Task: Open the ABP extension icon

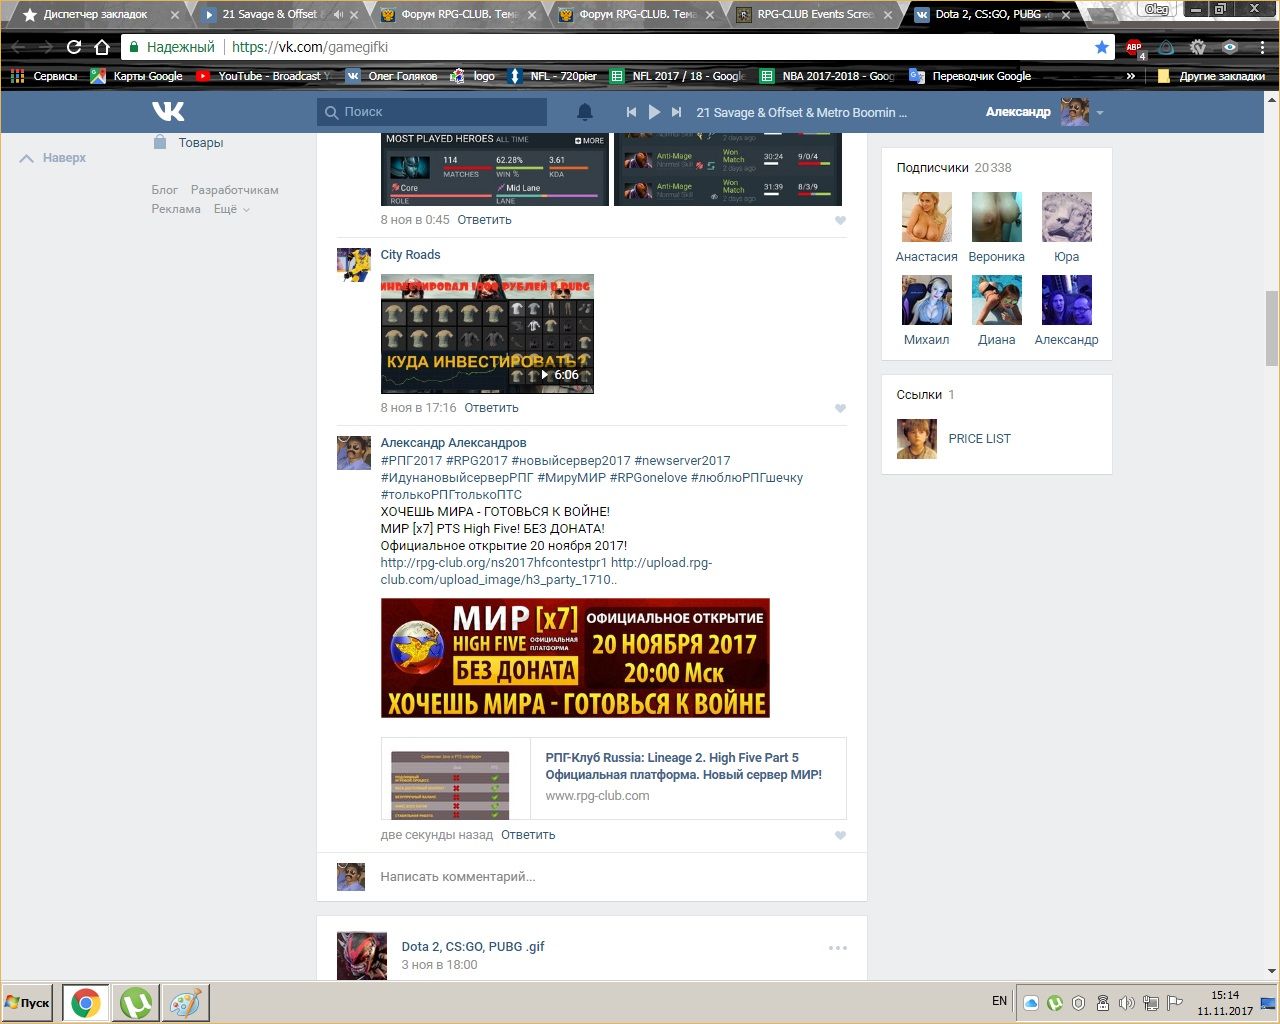Action: coord(1134,47)
